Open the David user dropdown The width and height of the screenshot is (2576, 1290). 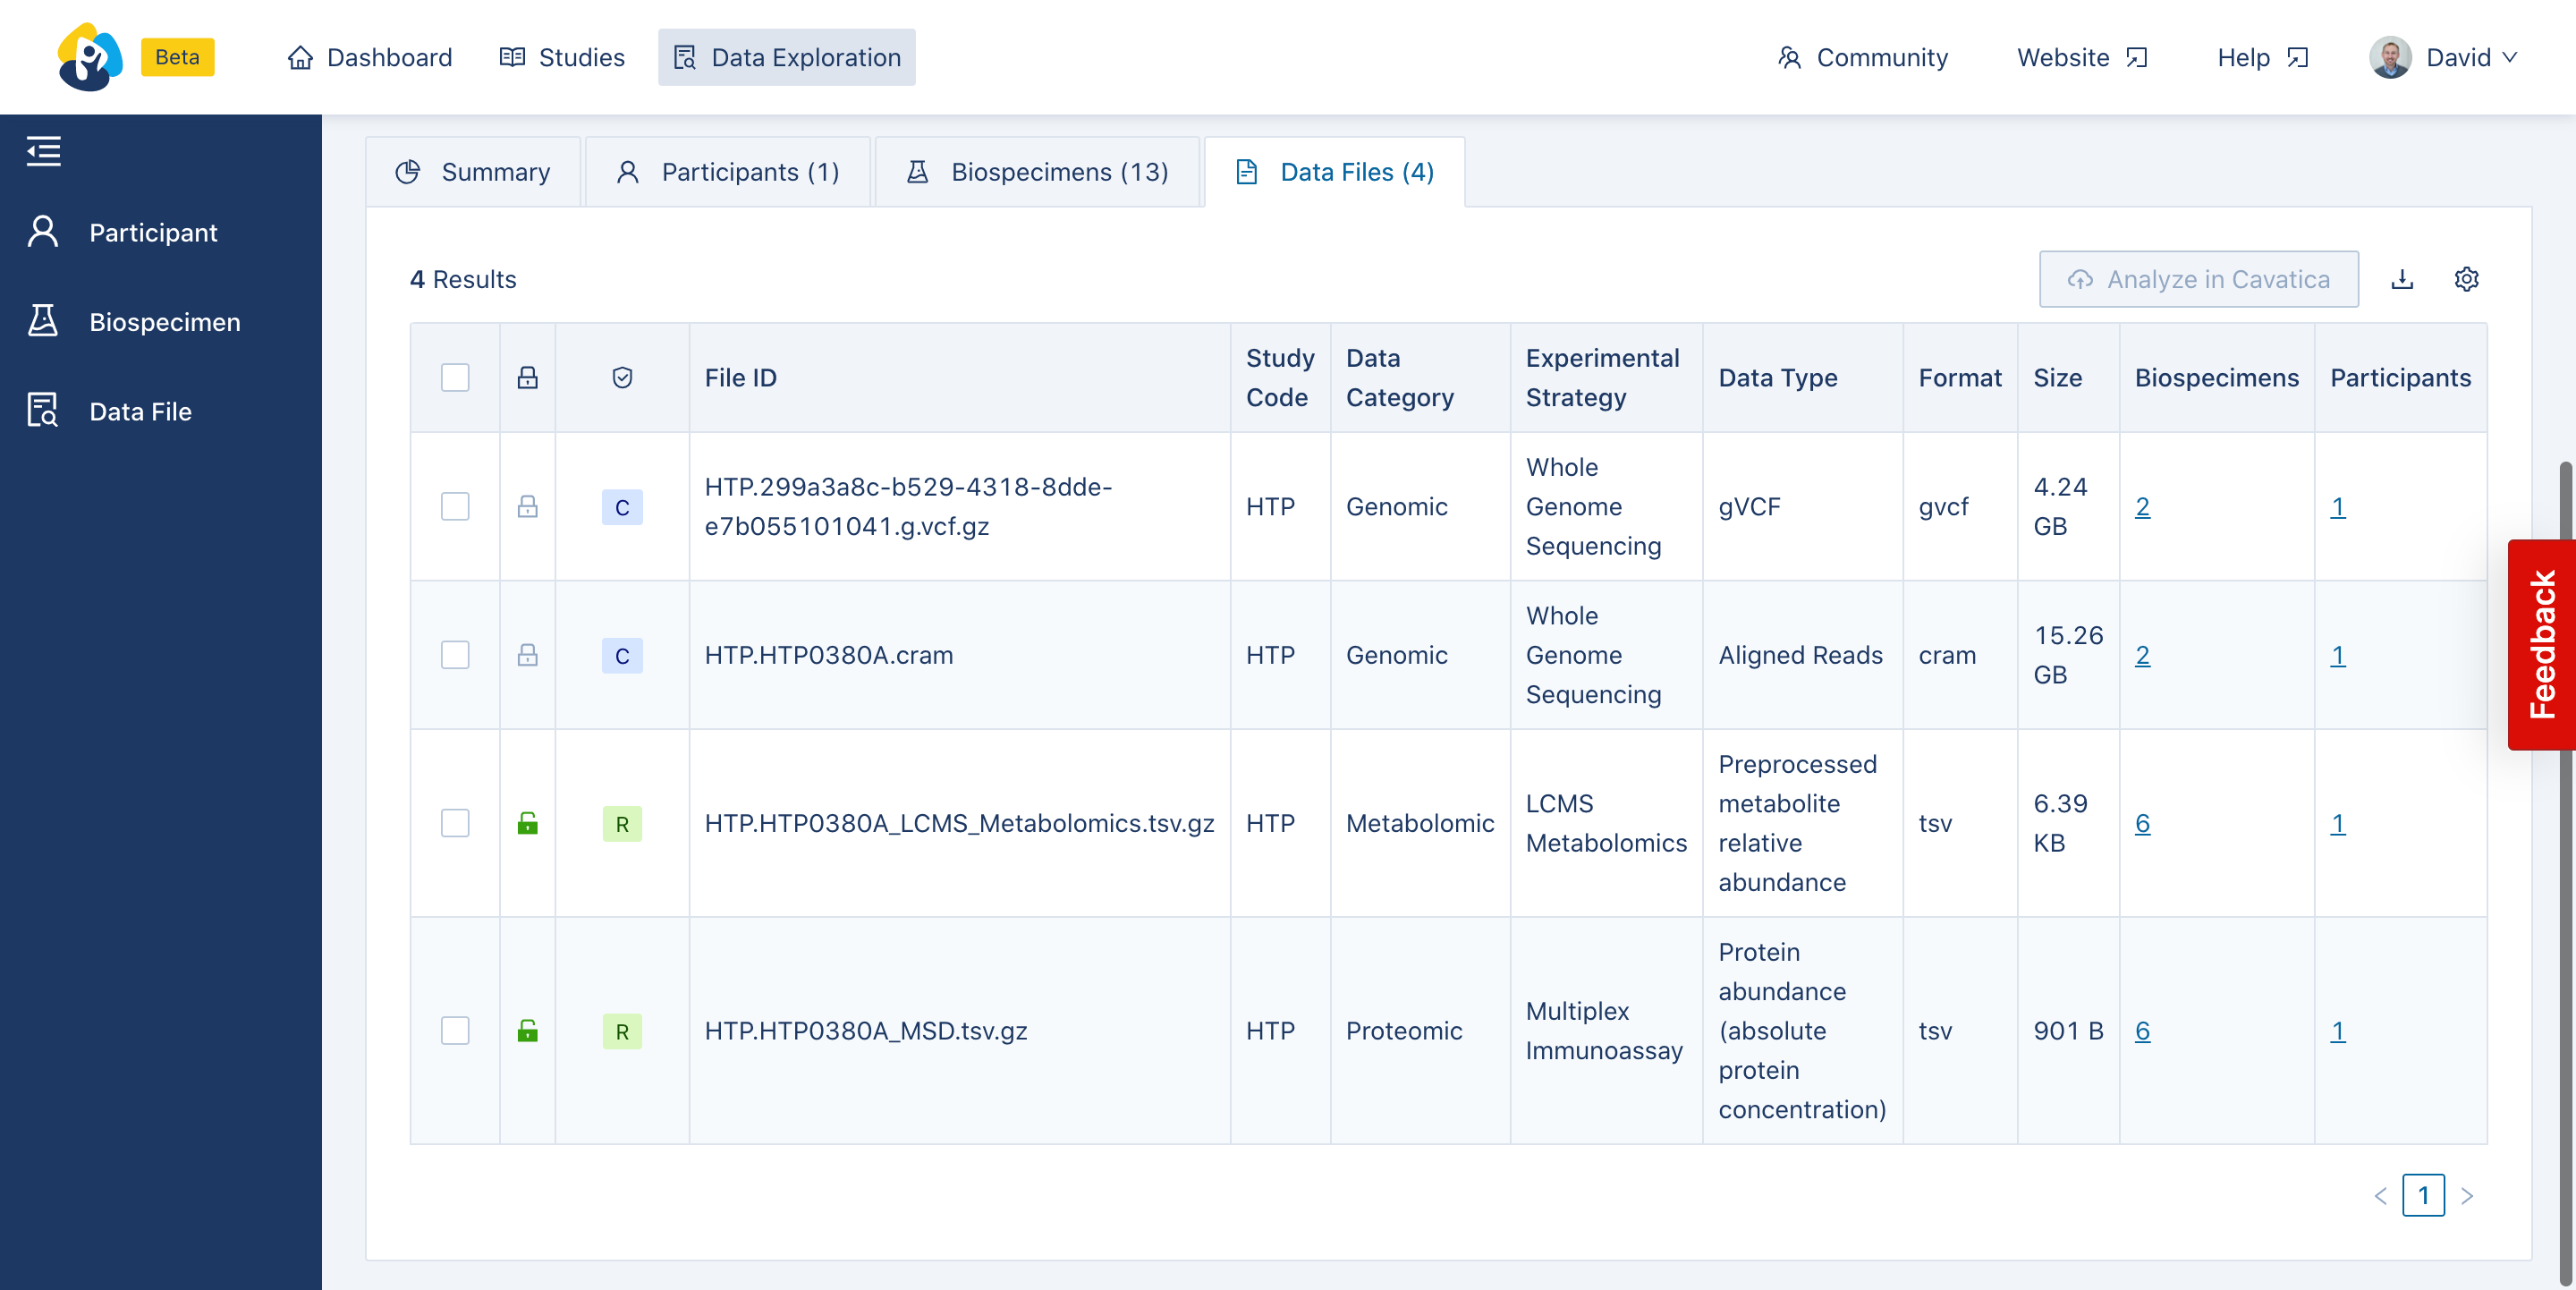click(x=2444, y=57)
